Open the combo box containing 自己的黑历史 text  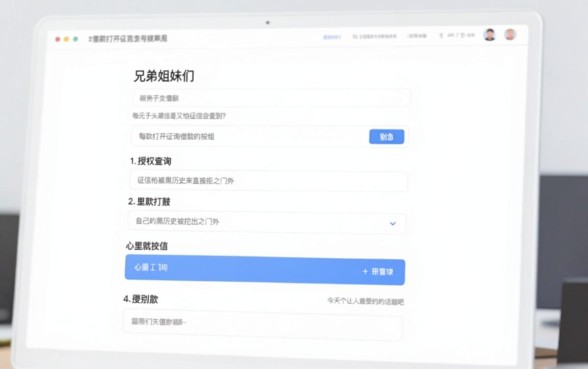pyautogui.click(x=267, y=222)
